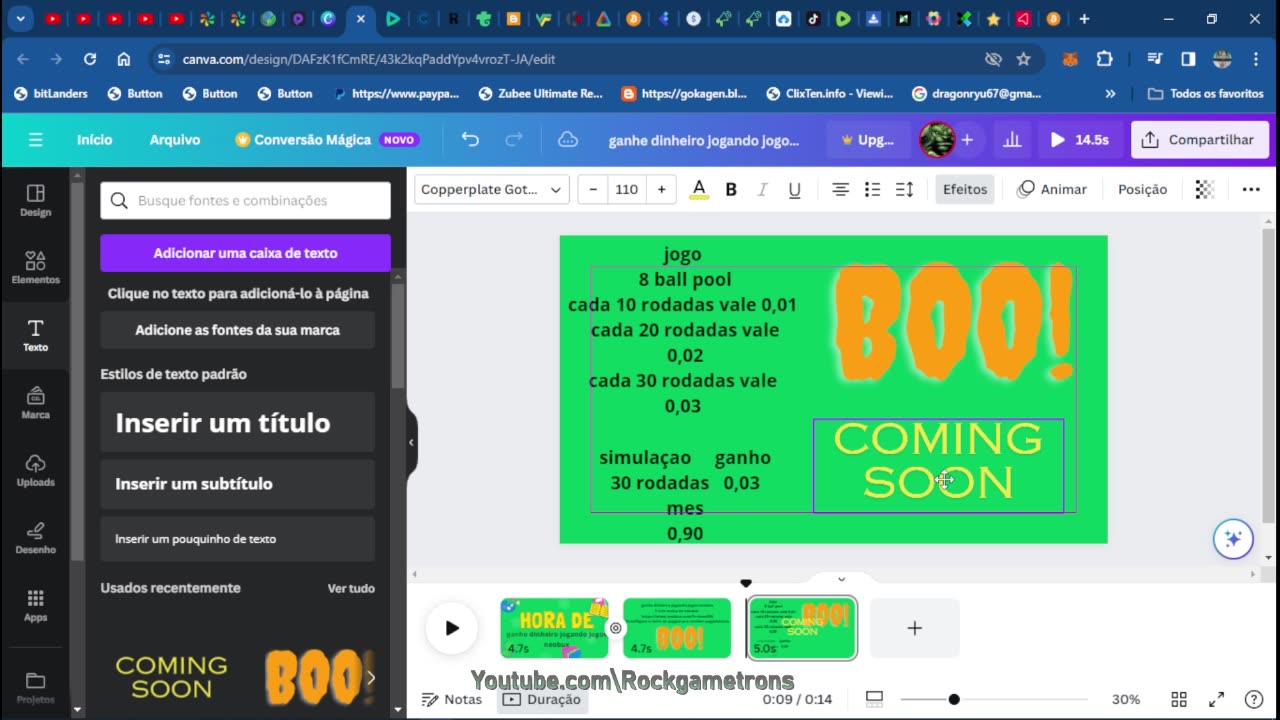Image resolution: width=1280 pixels, height=720 pixels.
Task: Redo the last action
Action: click(x=514, y=140)
